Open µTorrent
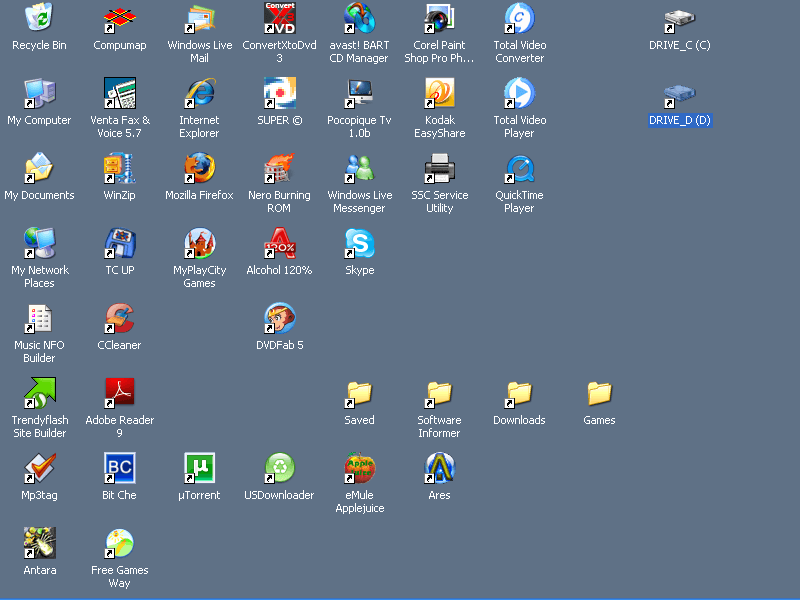Viewport: 800px width, 600px height. pyautogui.click(x=198, y=466)
